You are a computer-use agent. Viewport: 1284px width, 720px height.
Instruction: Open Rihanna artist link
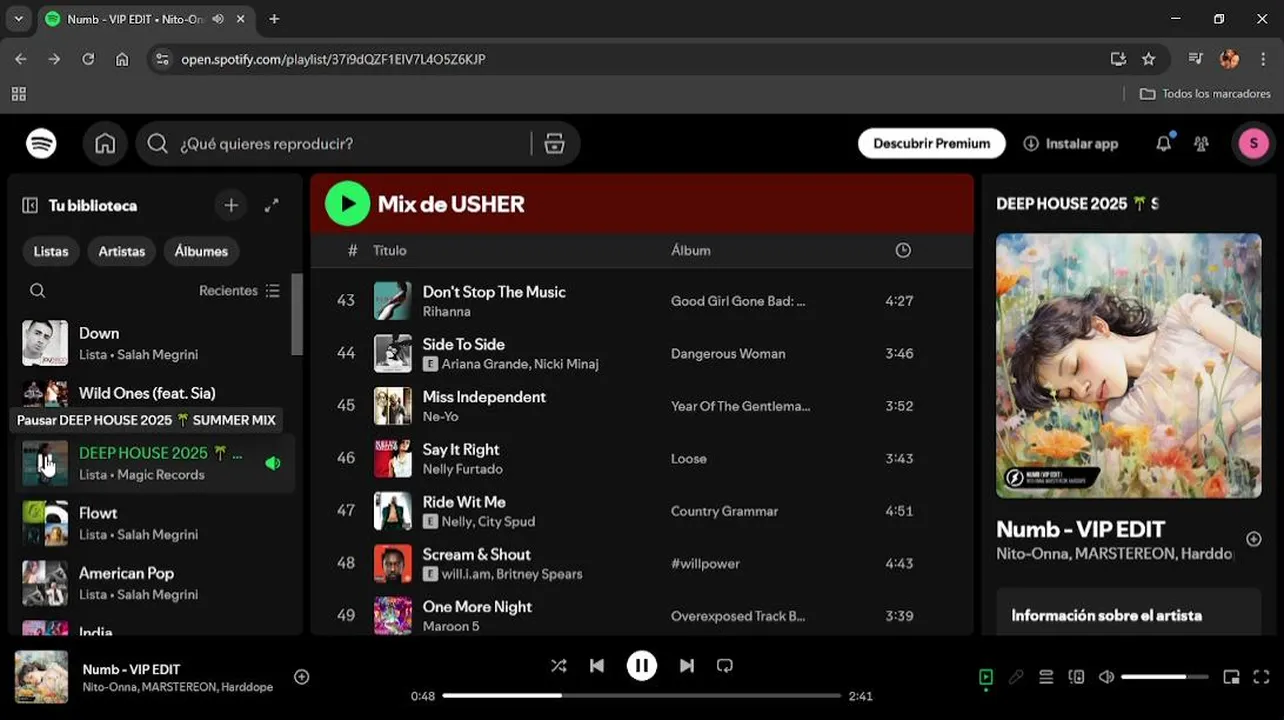tap(446, 312)
